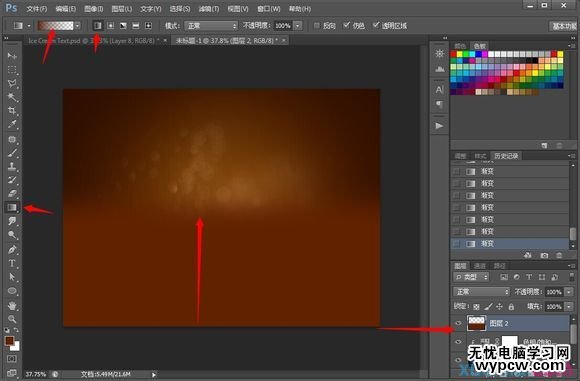Open Layers panel 不透明度 slider arrow
Viewport: 580px width, 381px height.
(569, 292)
